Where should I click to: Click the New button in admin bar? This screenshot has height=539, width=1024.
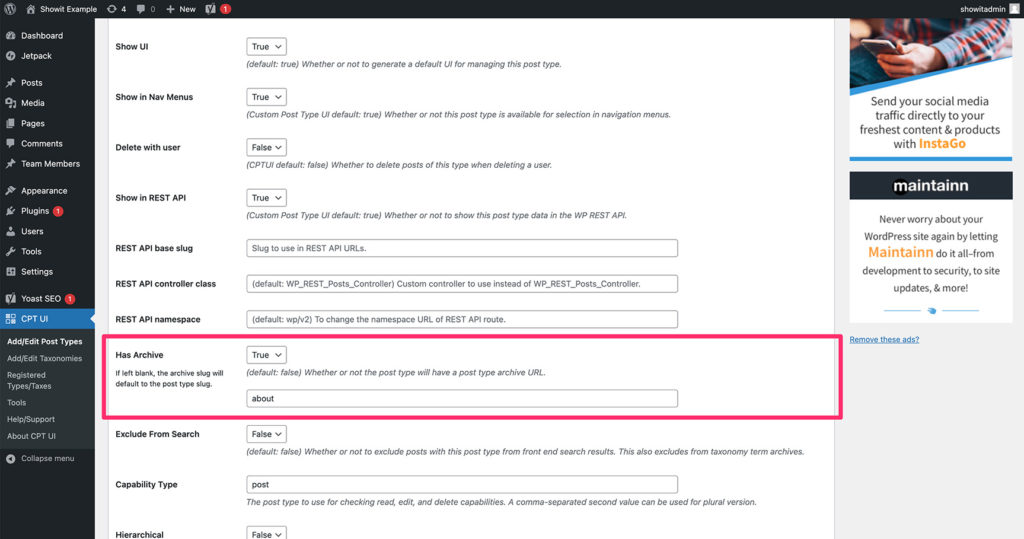point(181,9)
